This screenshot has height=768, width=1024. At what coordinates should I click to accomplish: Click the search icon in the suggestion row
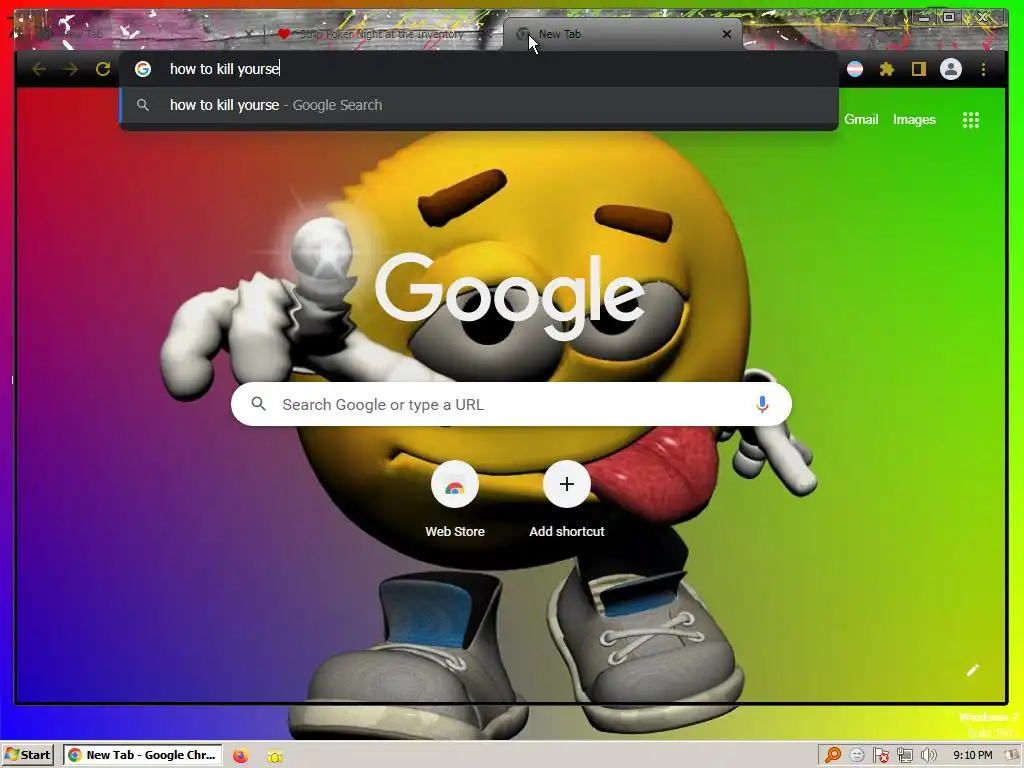[x=143, y=105]
